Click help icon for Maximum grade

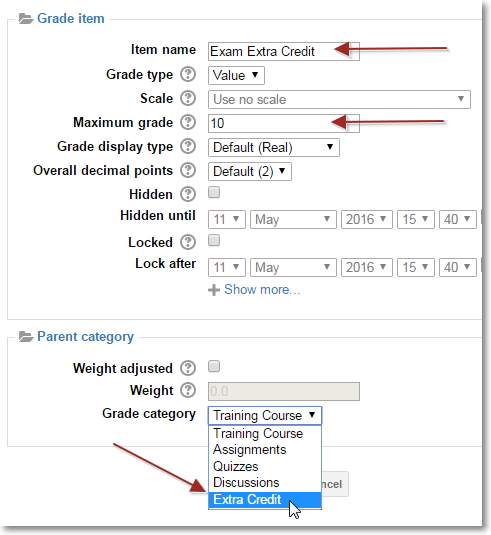[x=188, y=122]
